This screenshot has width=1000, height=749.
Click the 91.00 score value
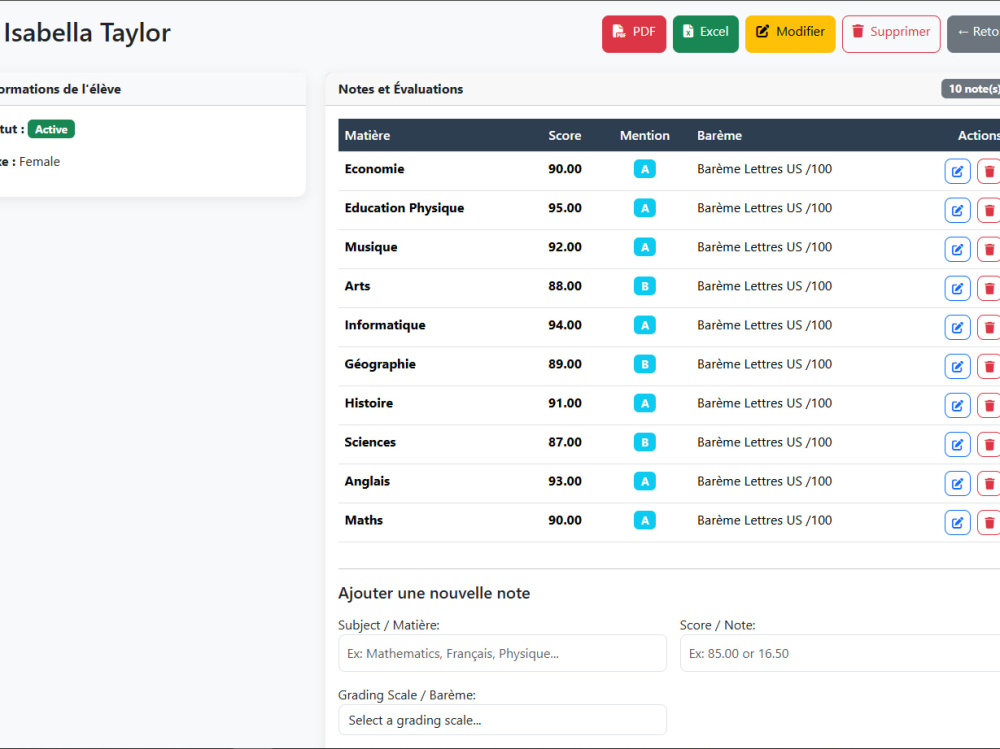(565, 403)
